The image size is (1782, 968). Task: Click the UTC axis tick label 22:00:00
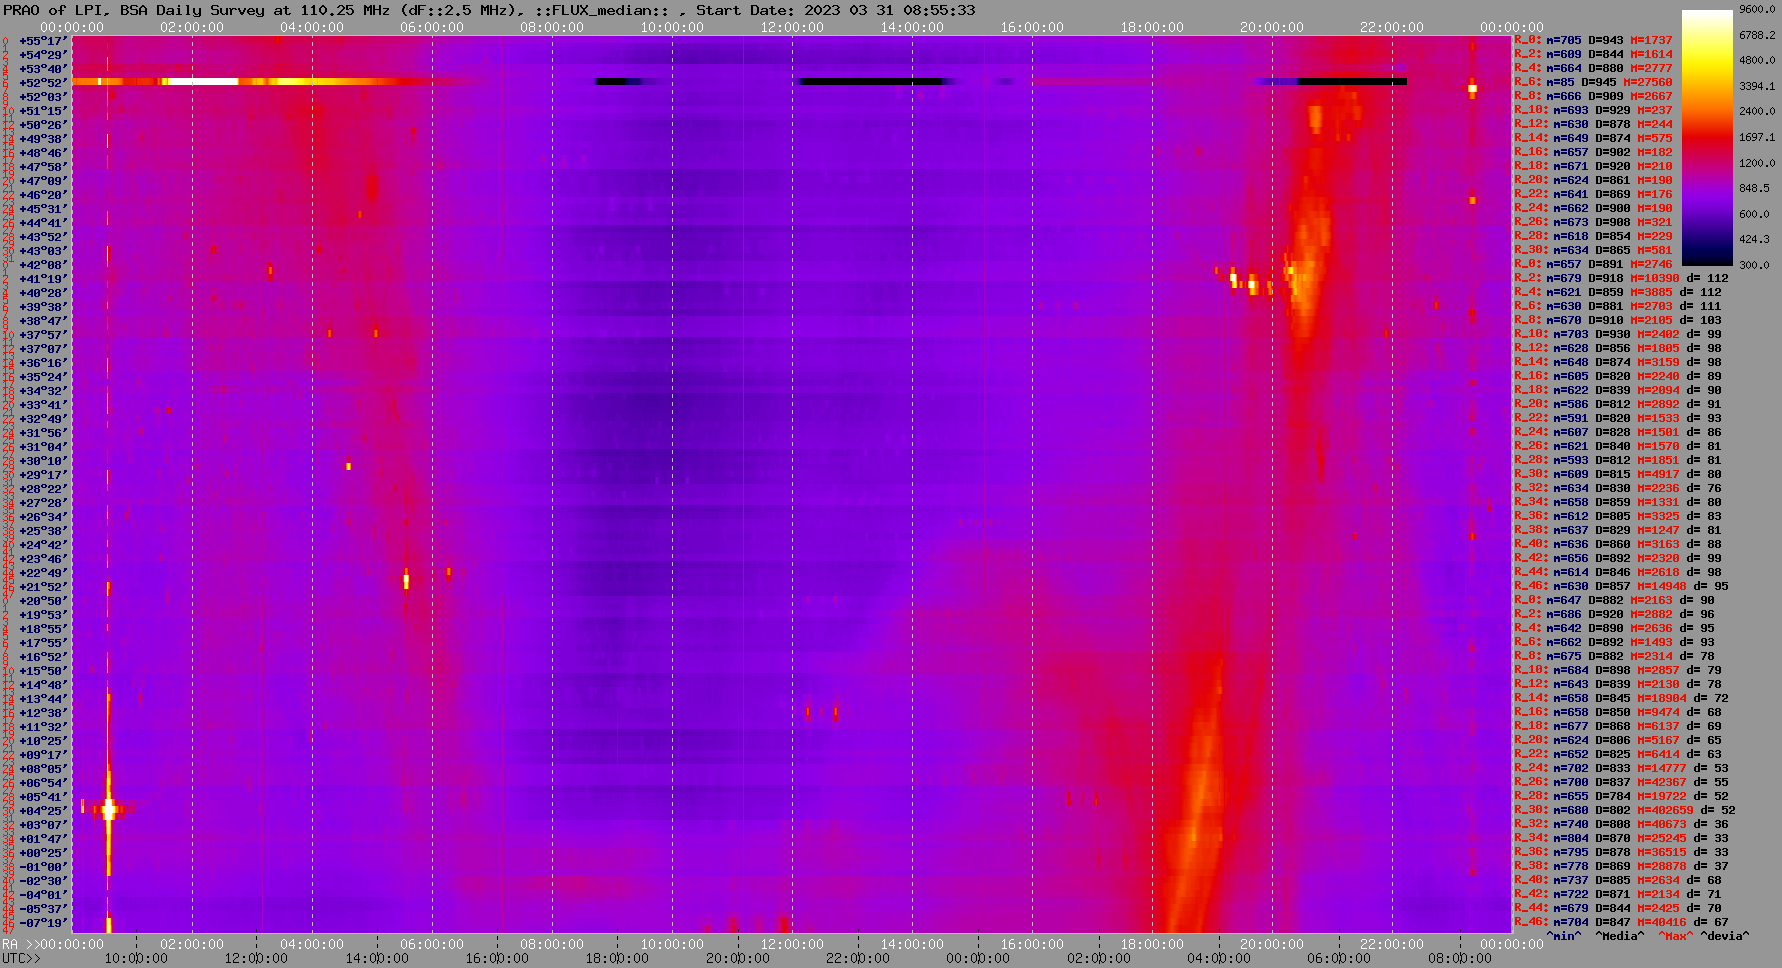click(858, 958)
